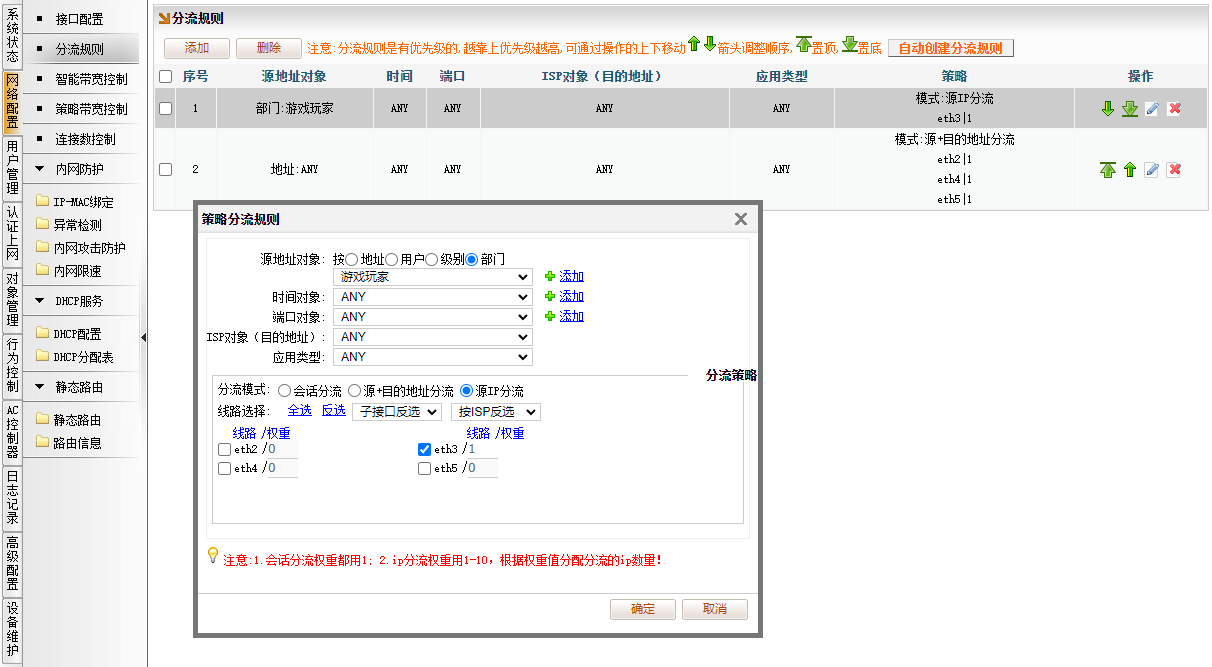
Task: Open the 游戏玩家 source object dropdown
Action: [x=433, y=277]
